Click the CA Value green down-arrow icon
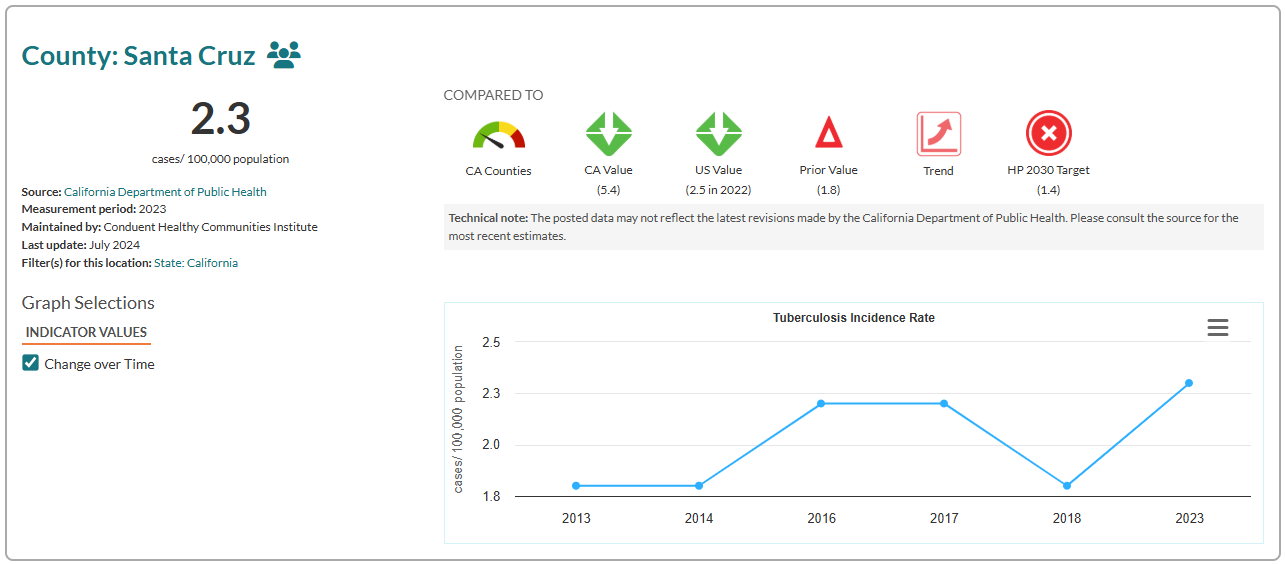The height and width of the screenshot is (564, 1285). click(608, 134)
